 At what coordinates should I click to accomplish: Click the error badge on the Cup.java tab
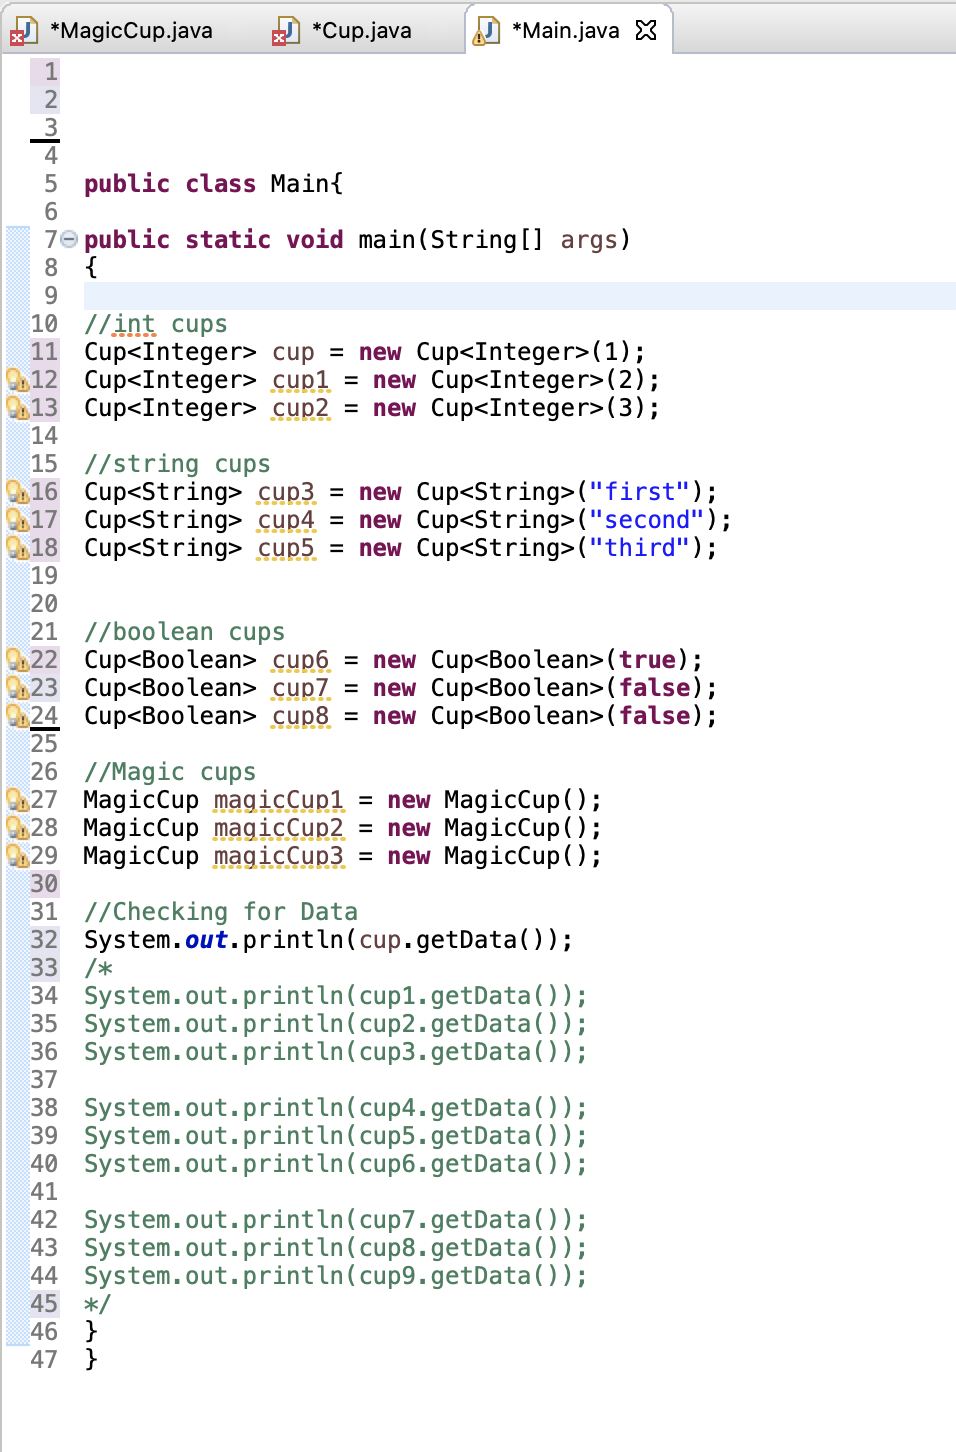tap(280, 39)
